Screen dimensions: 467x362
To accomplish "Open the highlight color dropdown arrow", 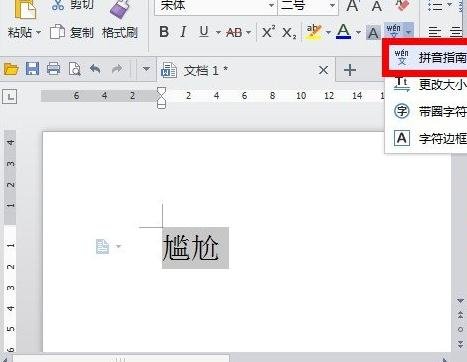I will [x=328, y=33].
